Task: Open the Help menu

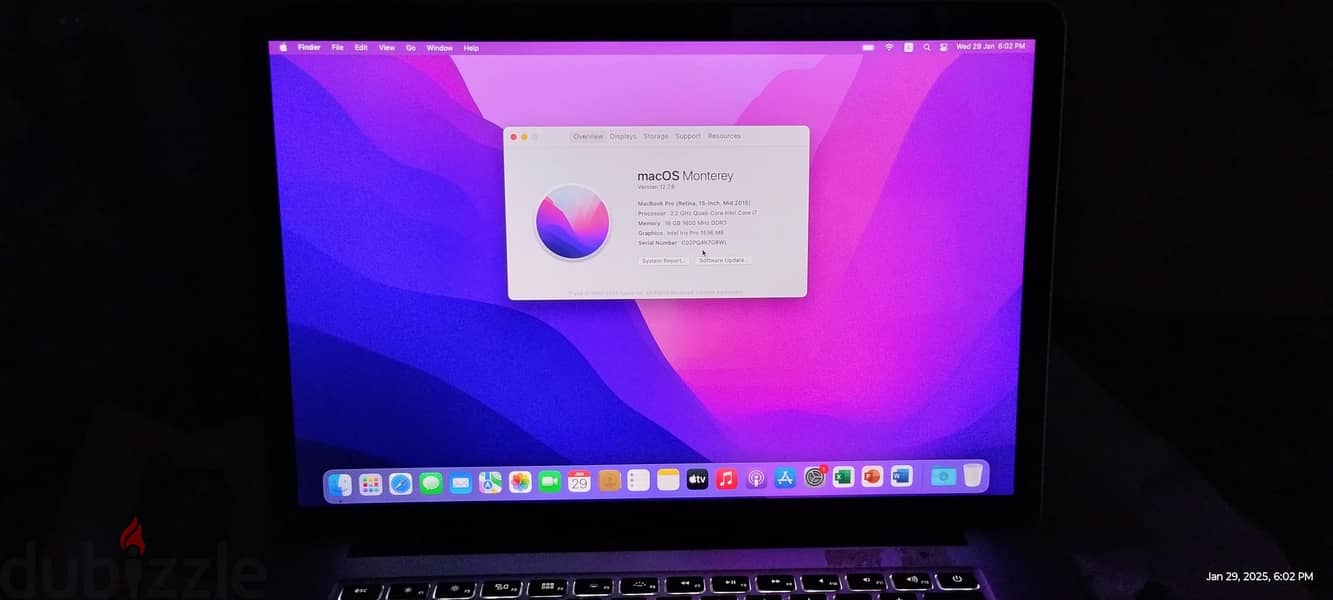Action: coord(471,48)
